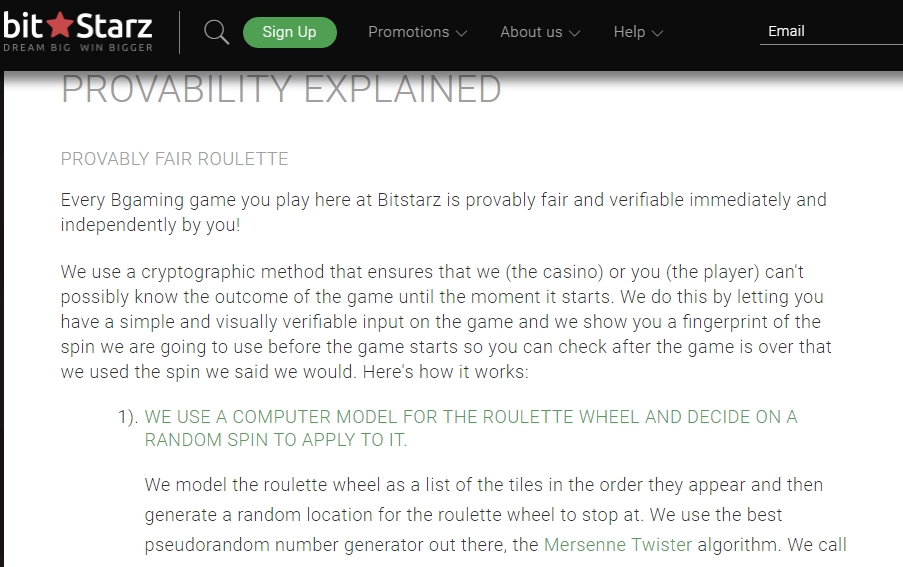Expand the About us chevron arrow
This screenshot has width=903, height=567.
coord(574,33)
